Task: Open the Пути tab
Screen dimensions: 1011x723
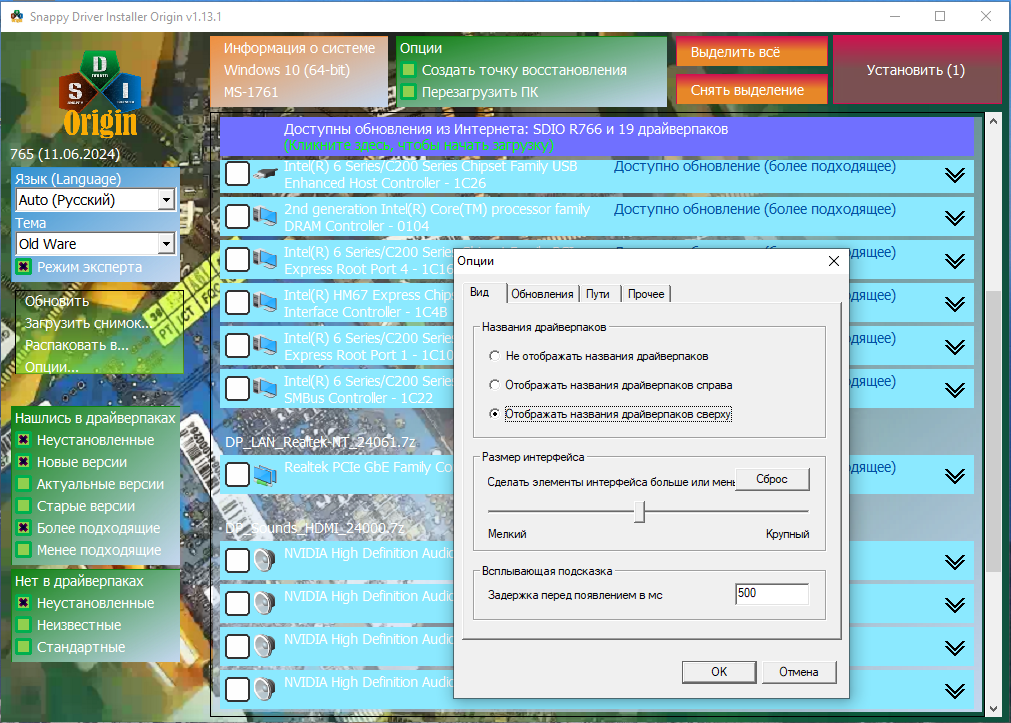Action: tap(598, 294)
